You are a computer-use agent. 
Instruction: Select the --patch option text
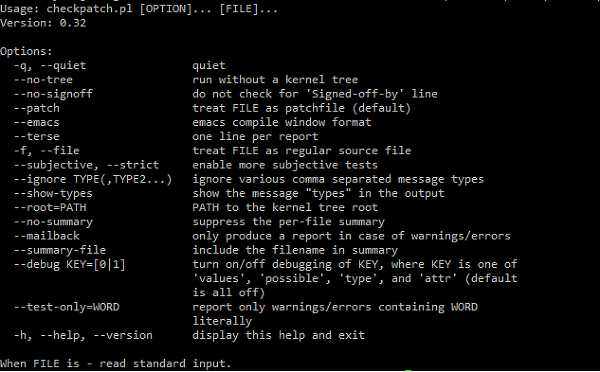[37, 108]
